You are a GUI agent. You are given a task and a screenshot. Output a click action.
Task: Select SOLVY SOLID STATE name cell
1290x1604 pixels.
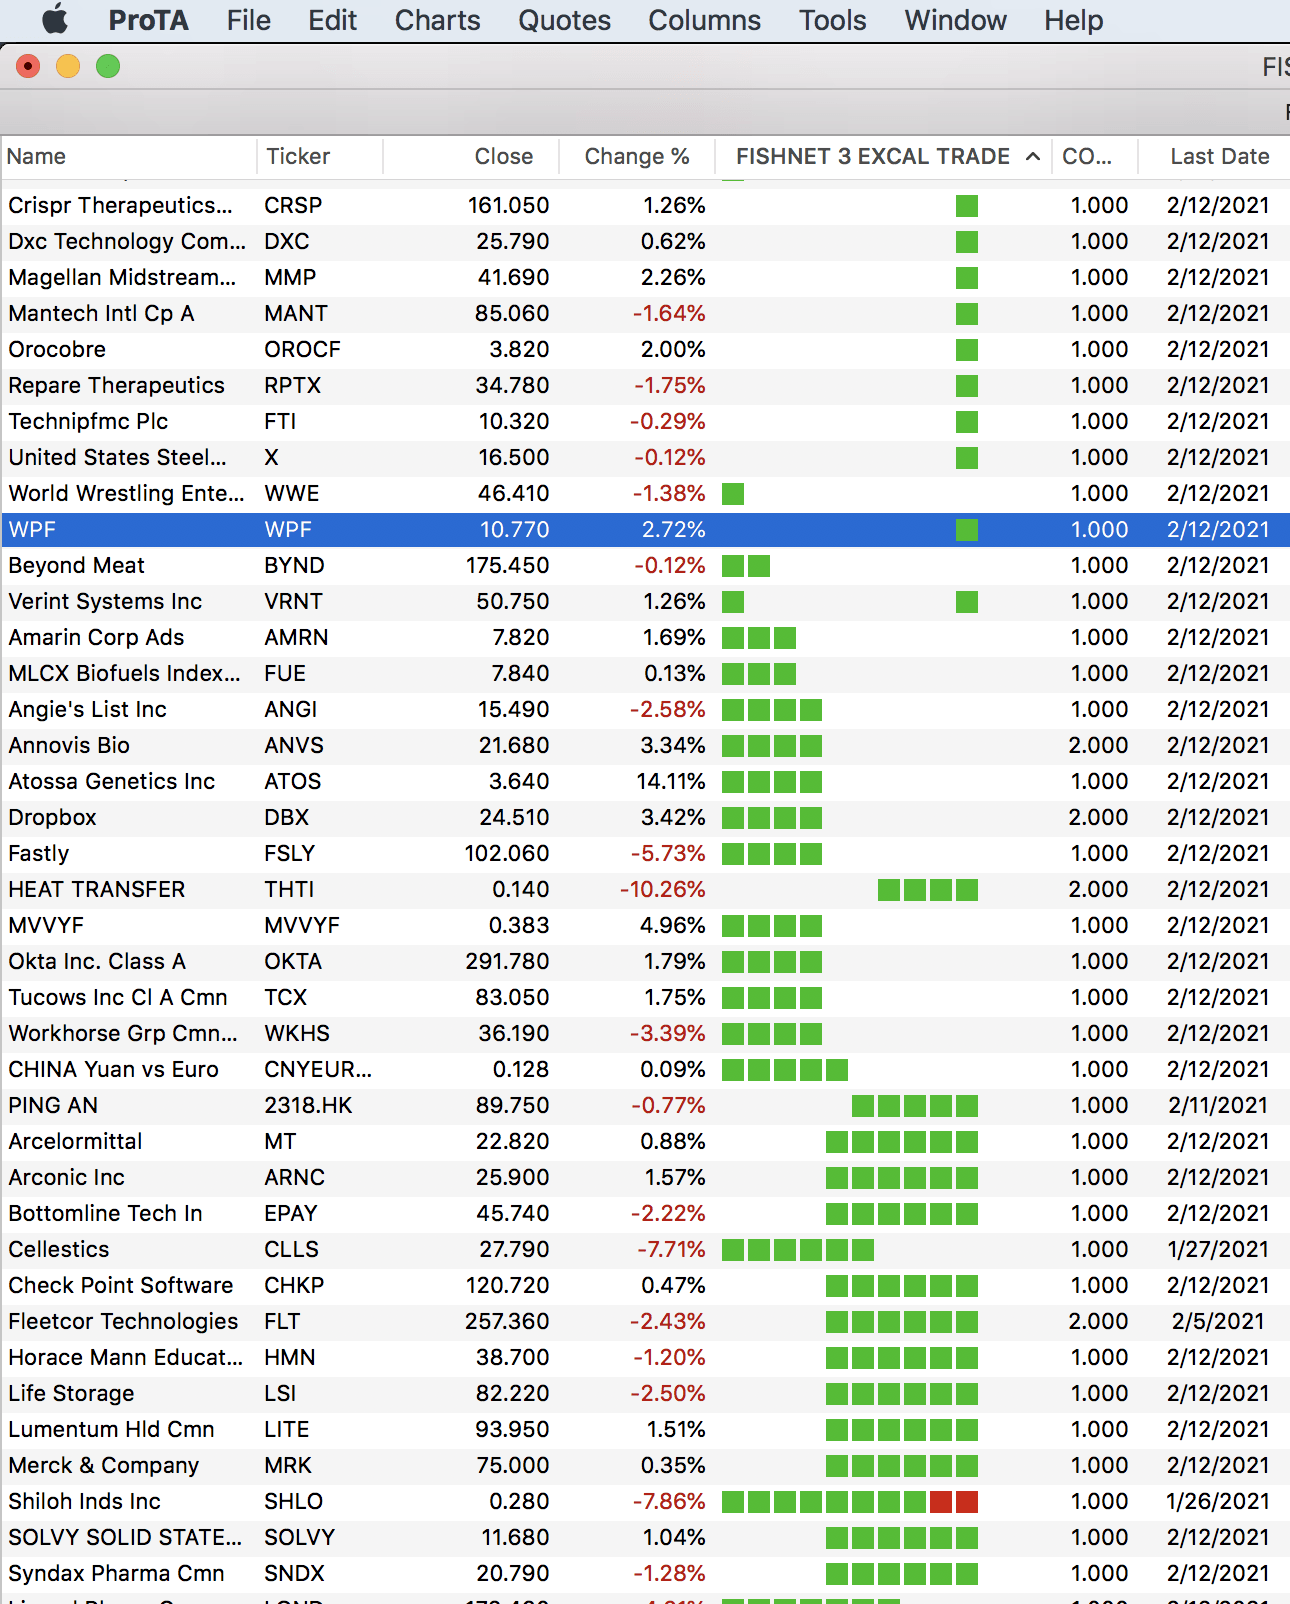[x=125, y=1537]
